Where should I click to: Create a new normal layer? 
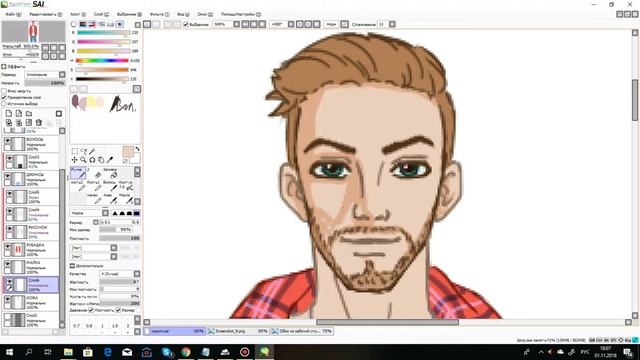coord(9,113)
